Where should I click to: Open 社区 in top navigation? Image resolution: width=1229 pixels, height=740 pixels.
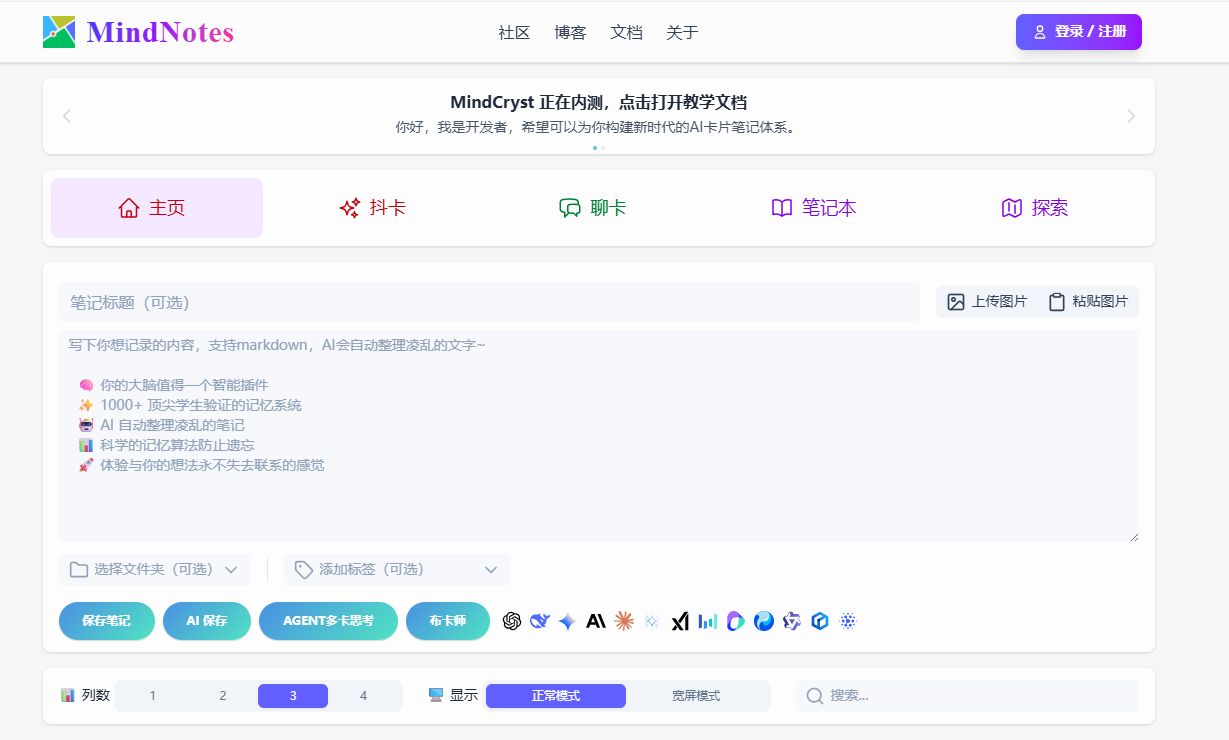click(514, 32)
